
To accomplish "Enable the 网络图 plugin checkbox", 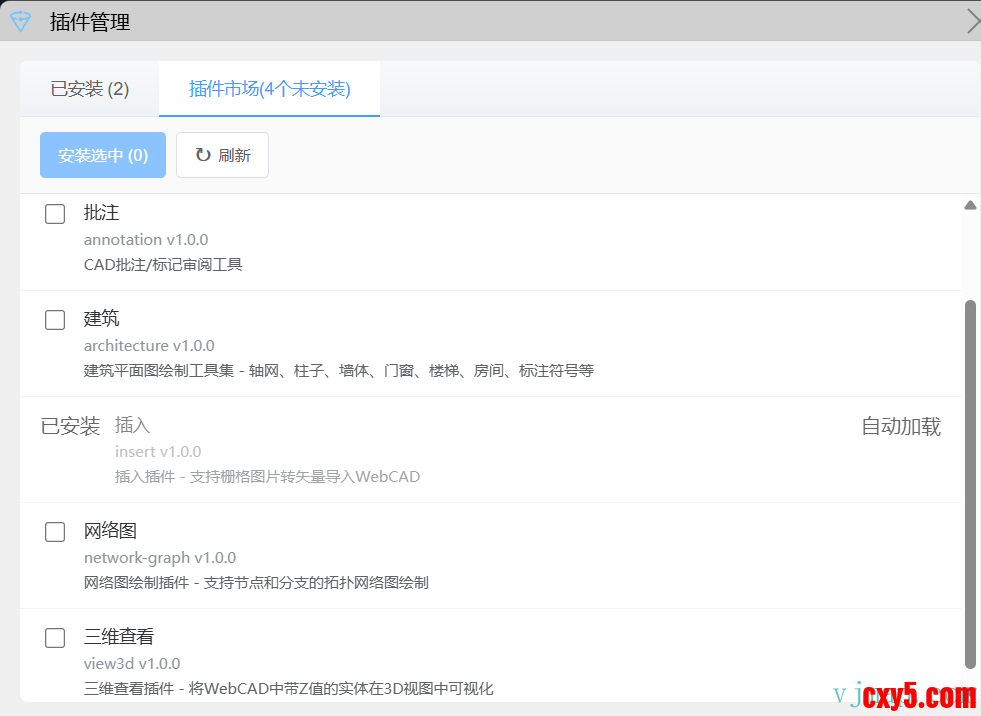I will pos(55,532).
